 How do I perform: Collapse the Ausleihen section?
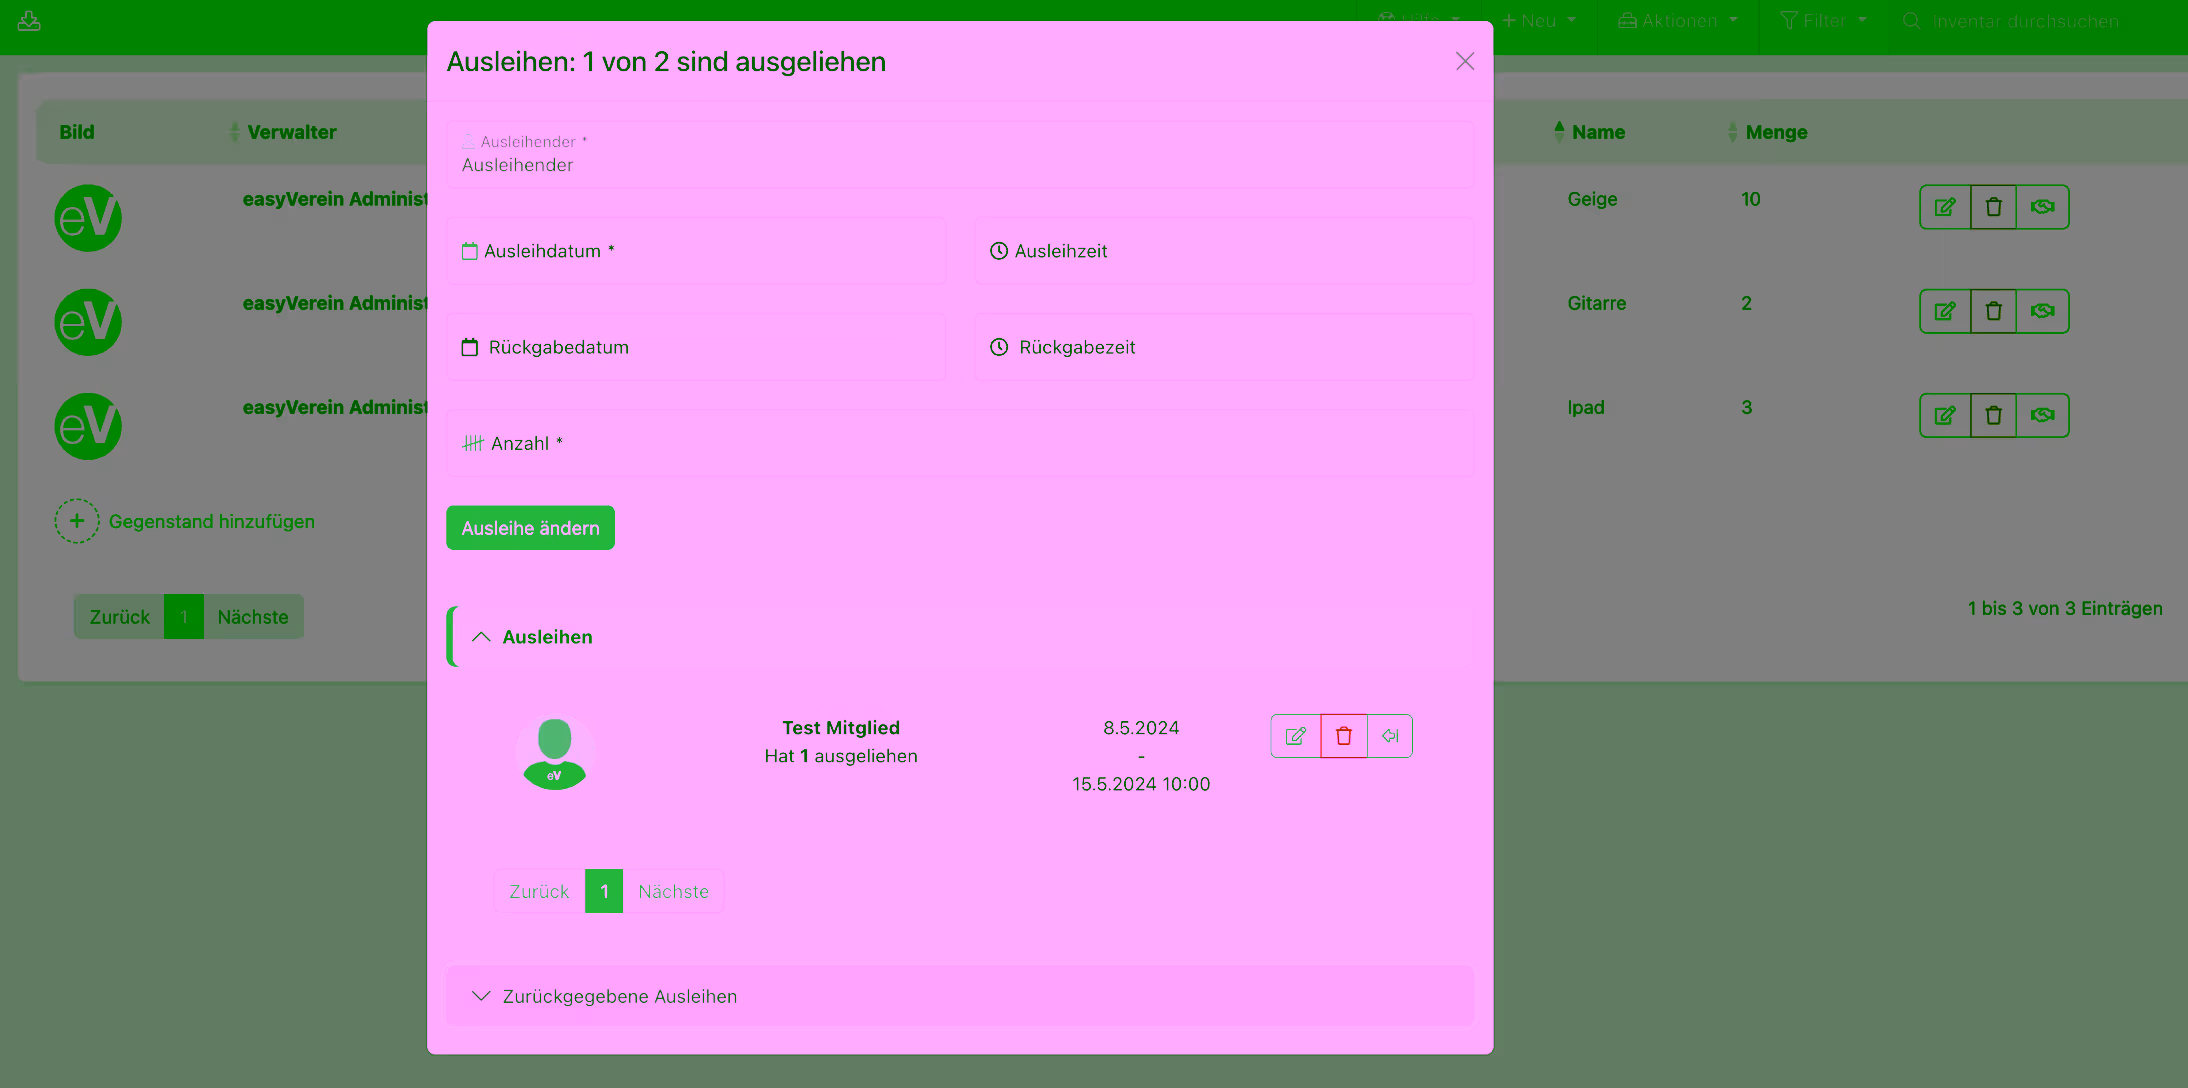pyautogui.click(x=960, y=637)
